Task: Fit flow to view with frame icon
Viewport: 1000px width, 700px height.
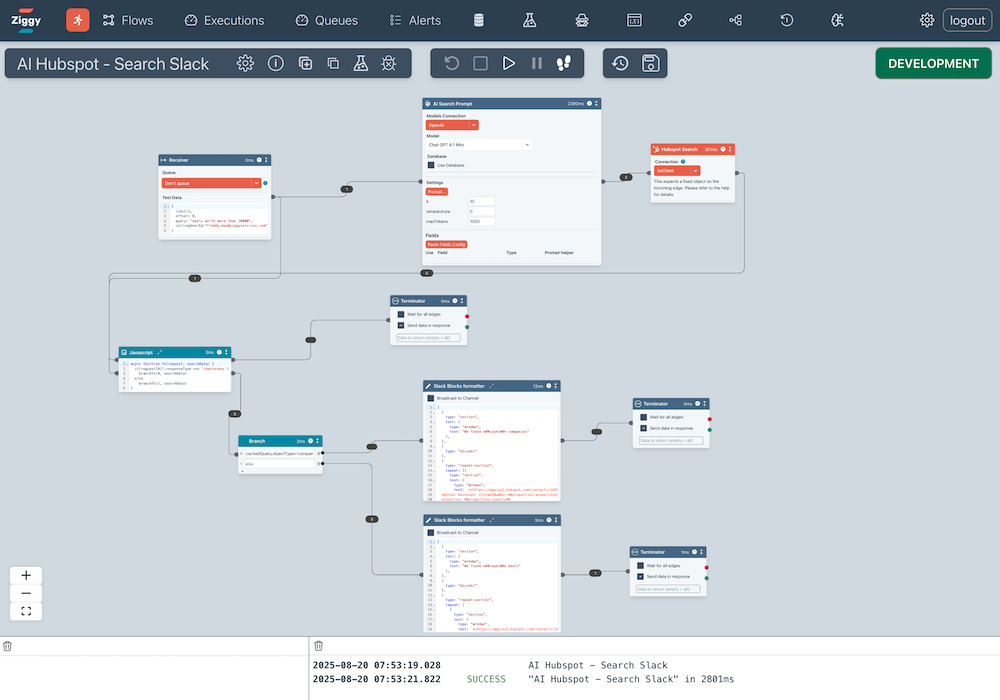Action: 26,611
